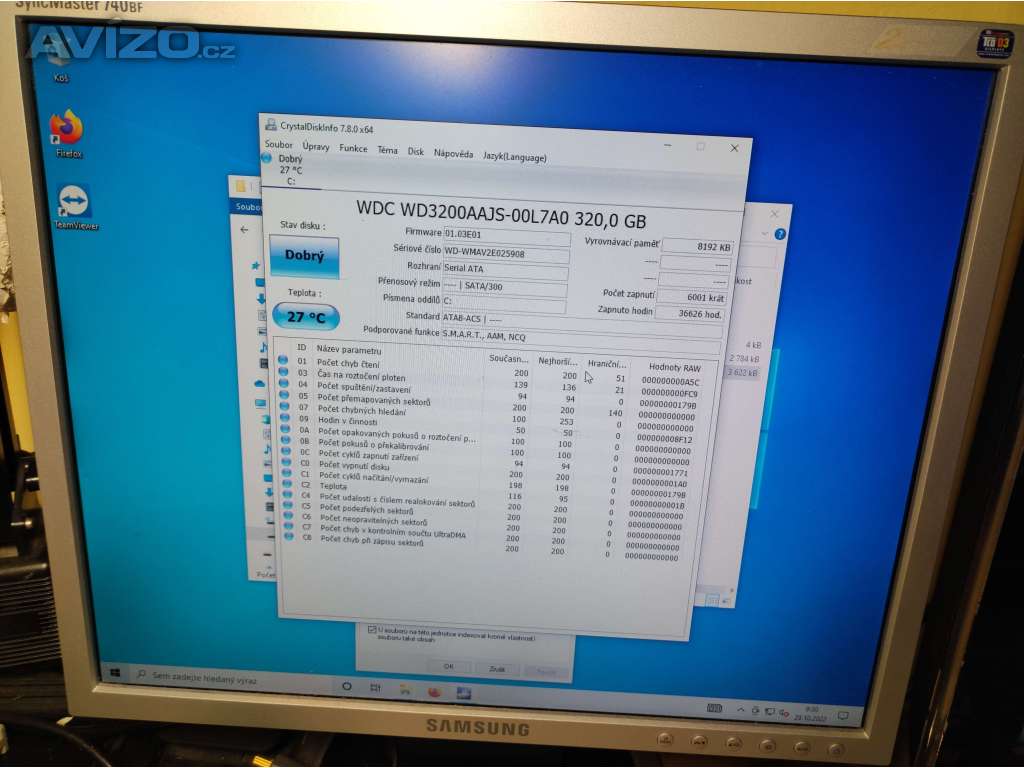The width and height of the screenshot is (1024, 768).
Task: Click the Hodnoty RAW column header
Action: pyautogui.click(x=674, y=368)
